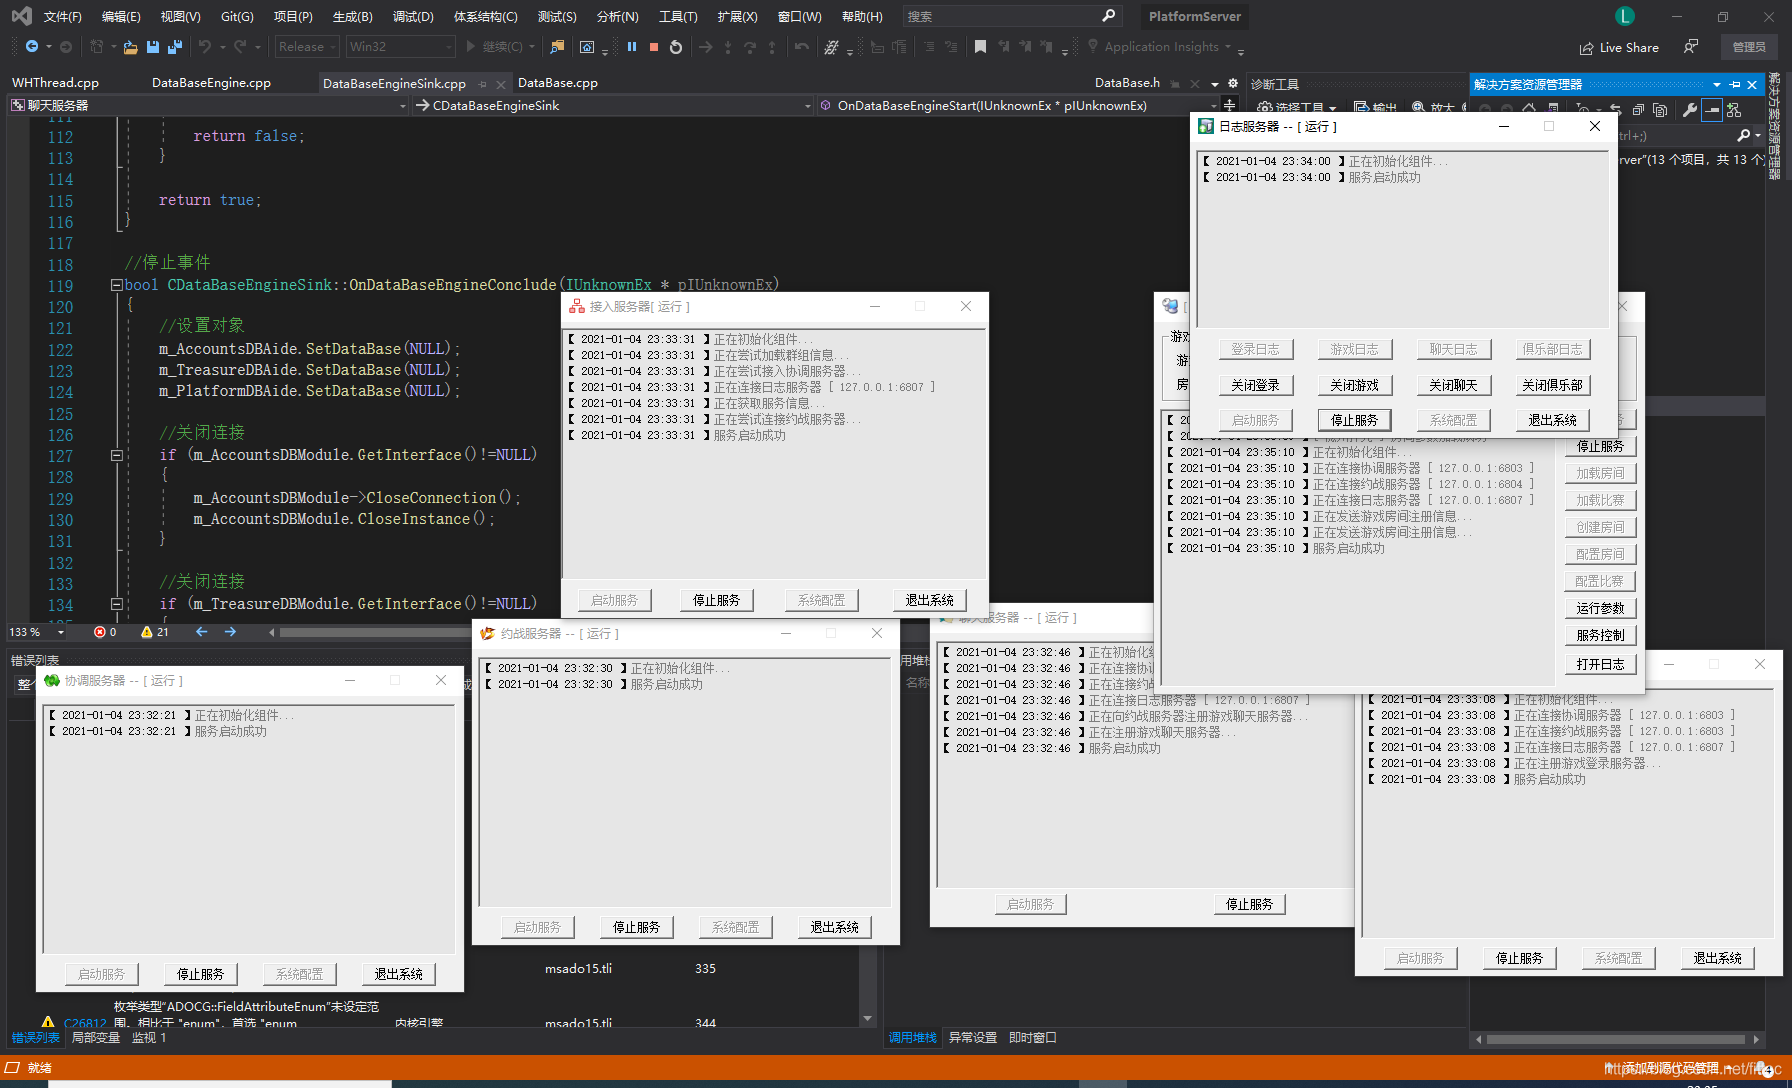Click the 服务控制 button
The width and height of the screenshot is (1792, 1088).
coord(1600,635)
